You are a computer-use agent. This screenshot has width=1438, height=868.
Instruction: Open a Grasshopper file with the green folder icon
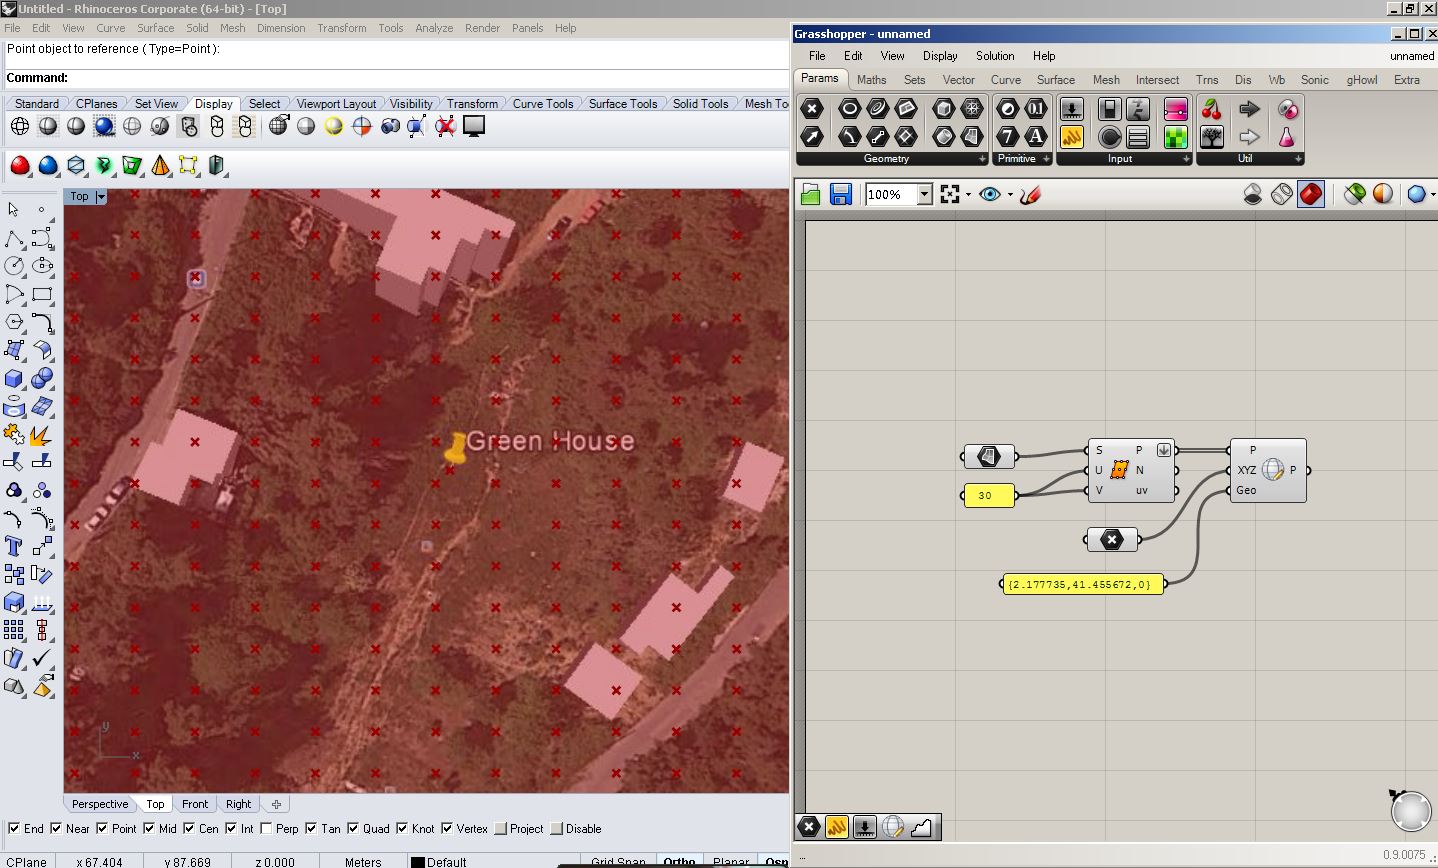[811, 194]
